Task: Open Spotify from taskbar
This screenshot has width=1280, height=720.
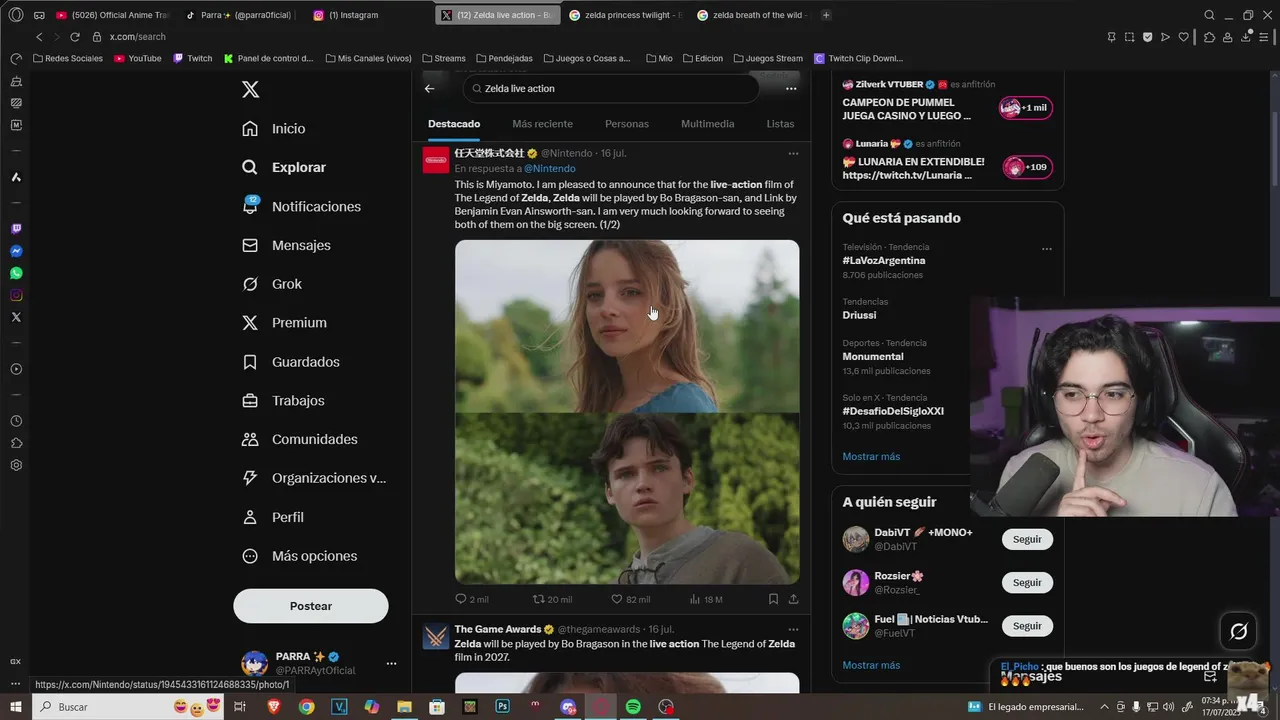Action: [633, 707]
